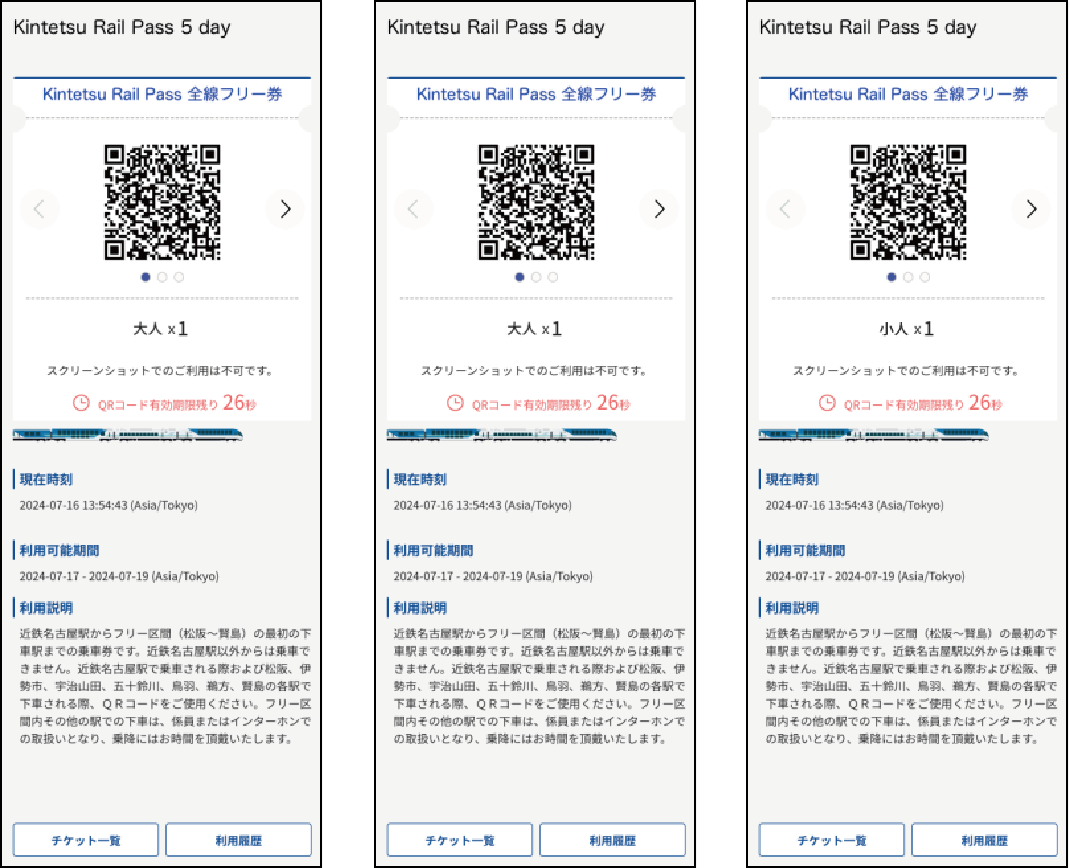Tap next arrow on first adult ticket

pos(285,209)
